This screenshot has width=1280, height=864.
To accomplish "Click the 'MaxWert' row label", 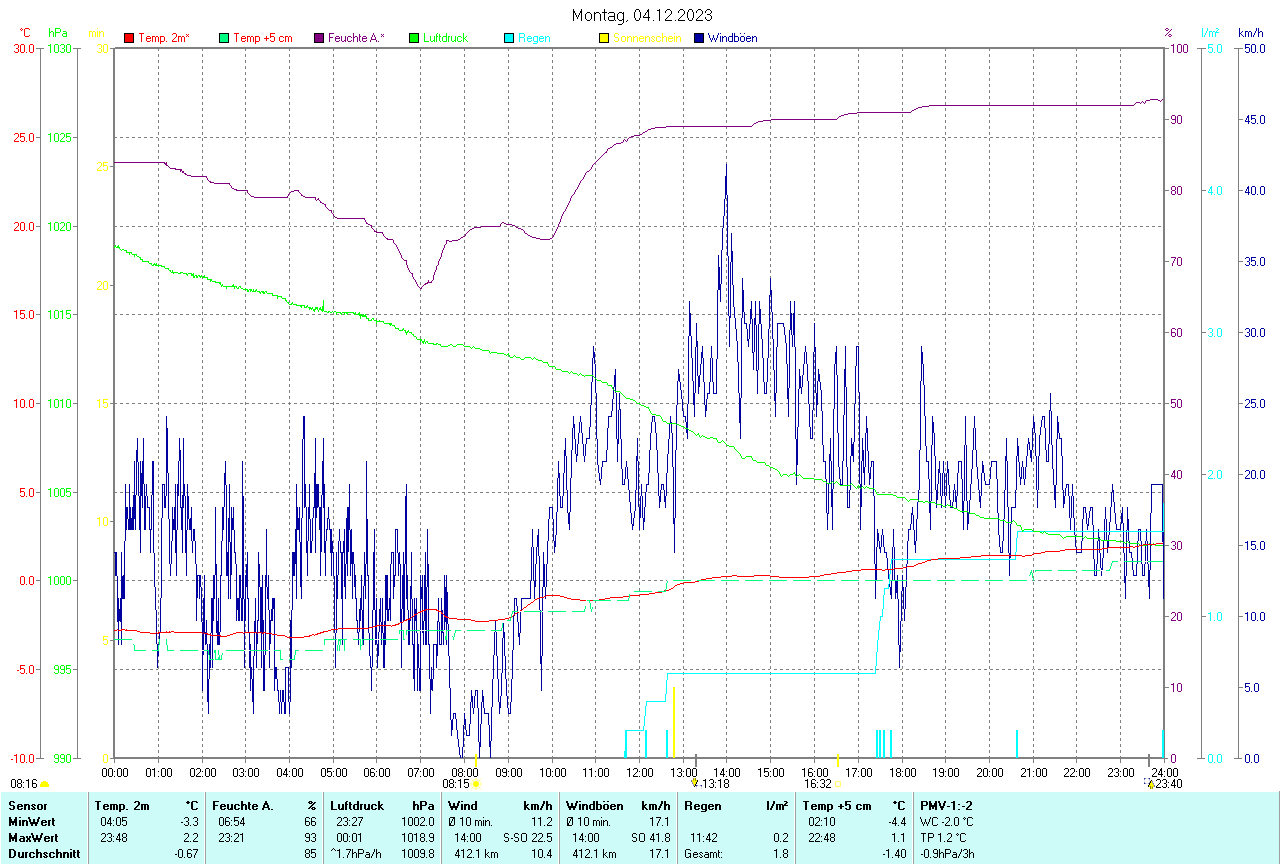I will pyautogui.click(x=33, y=837).
